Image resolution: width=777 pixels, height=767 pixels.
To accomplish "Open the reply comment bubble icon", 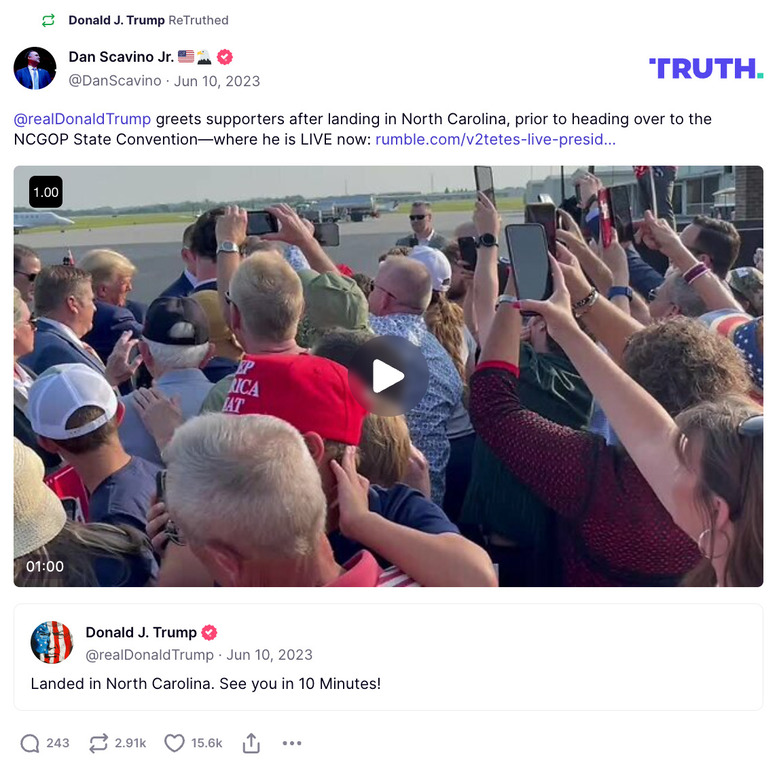I will pos(30,743).
